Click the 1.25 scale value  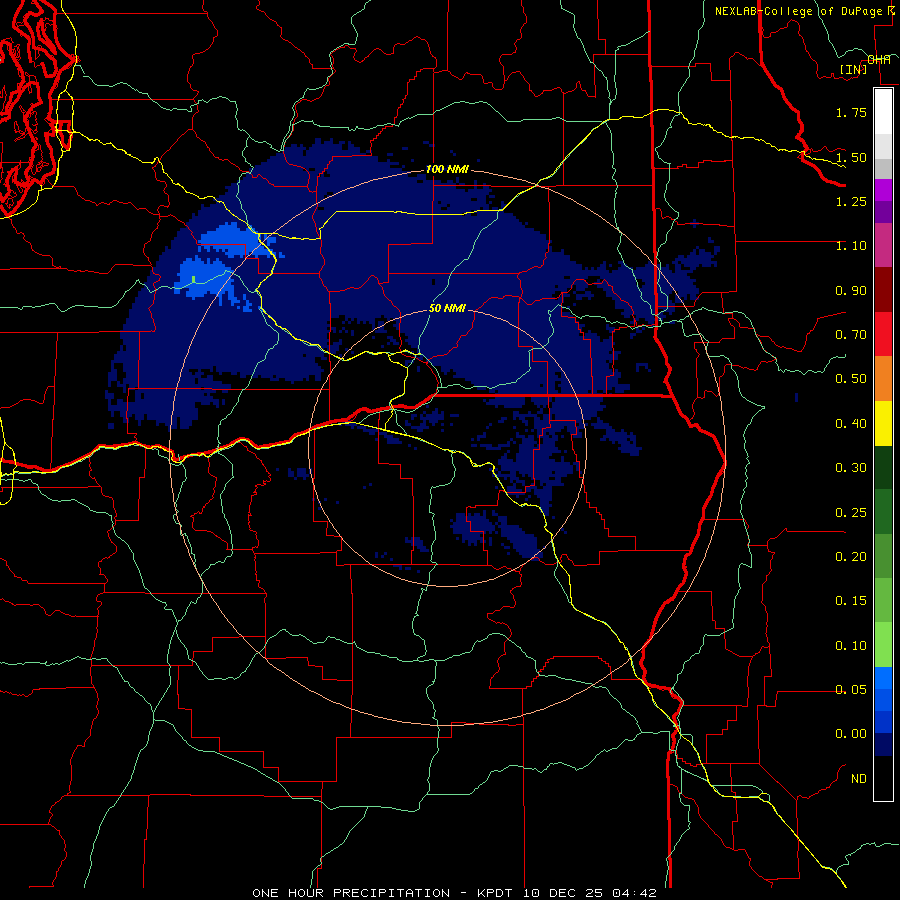pos(851,201)
